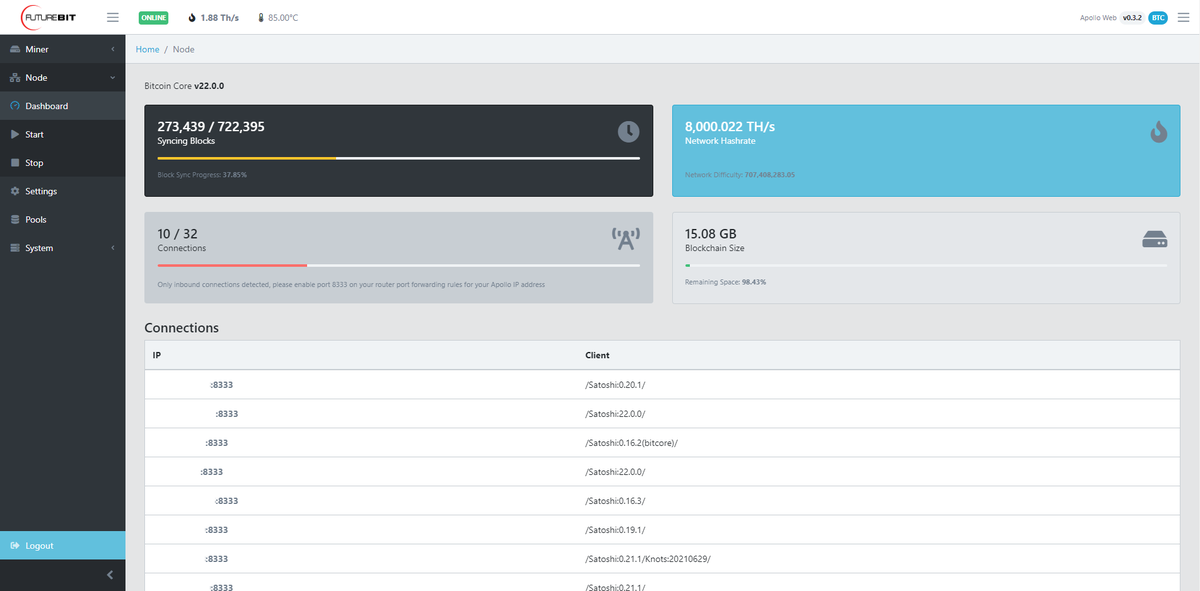Screen dimensions: 1200x591
Task: Click the IP column header
Action: point(156,355)
